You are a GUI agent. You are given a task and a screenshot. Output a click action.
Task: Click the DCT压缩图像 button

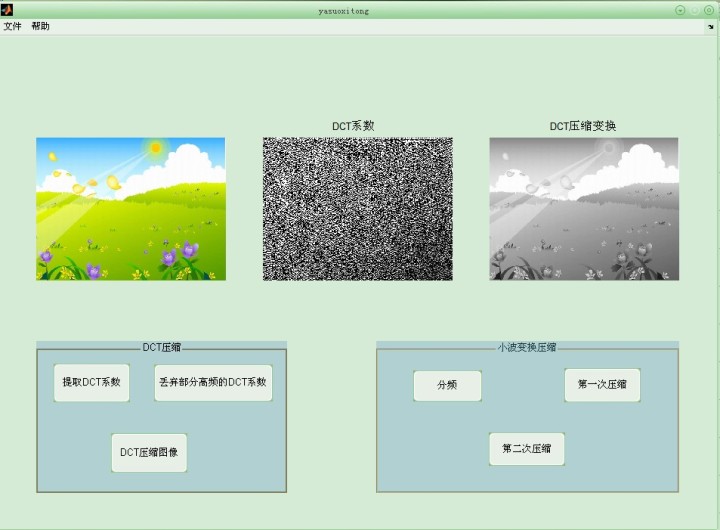[x=149, y=452]
